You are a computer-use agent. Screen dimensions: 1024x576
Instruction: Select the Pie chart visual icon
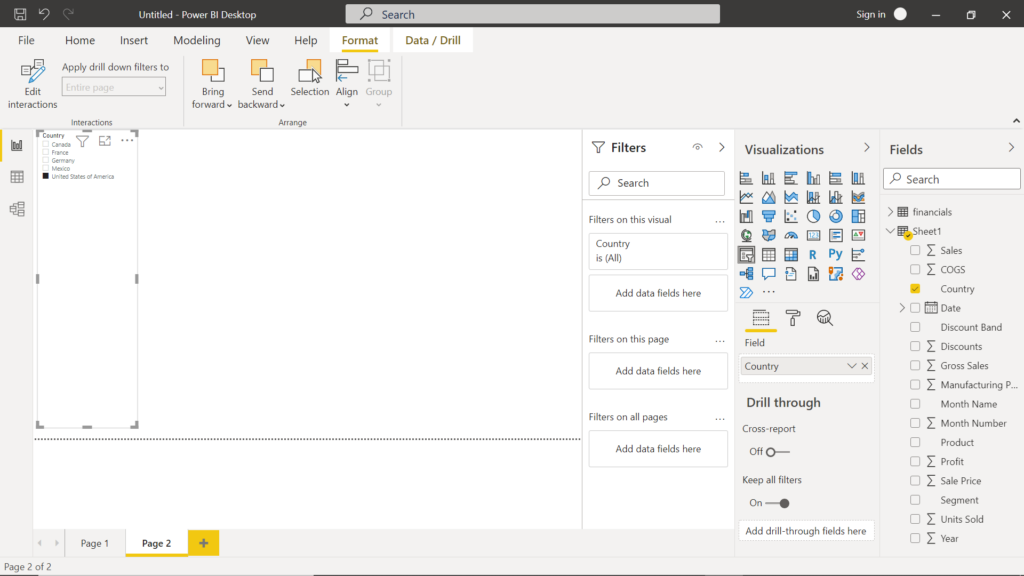(812, 215)
